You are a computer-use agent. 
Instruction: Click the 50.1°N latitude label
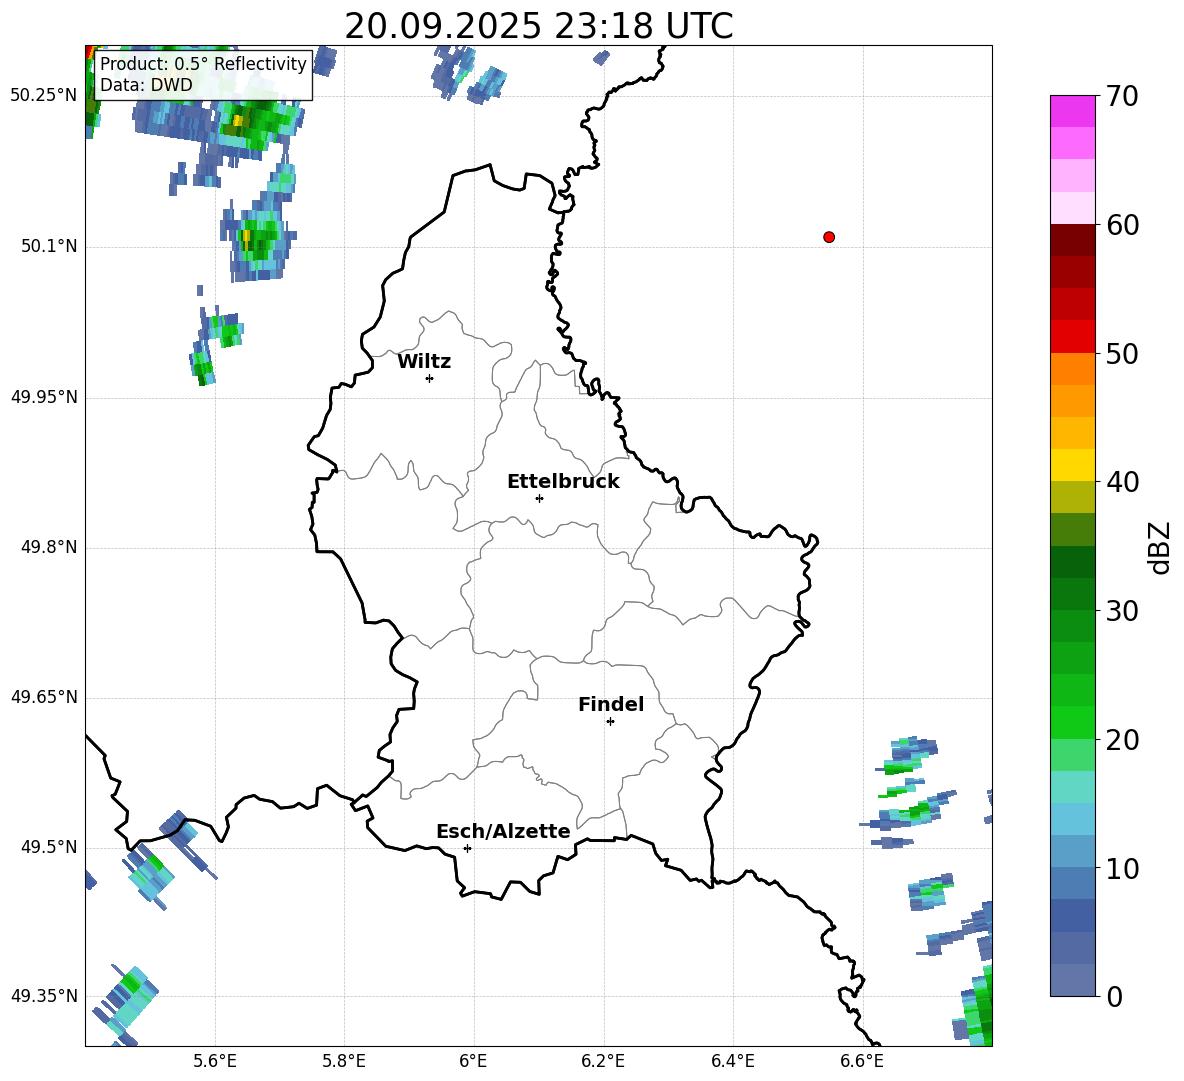49,246
